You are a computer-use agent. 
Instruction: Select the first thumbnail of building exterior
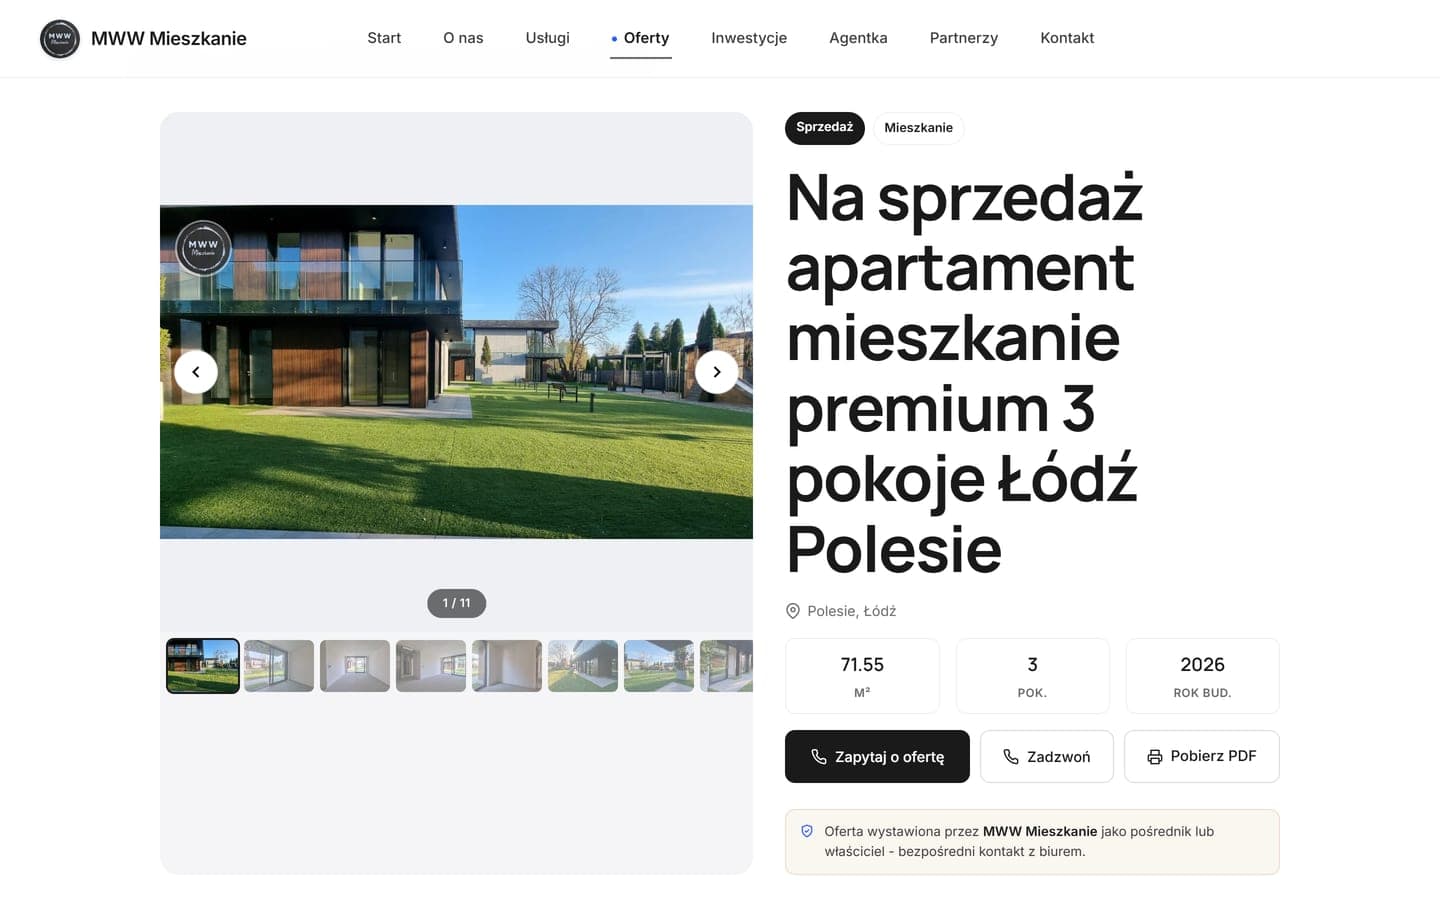click(x=203, y=666)
